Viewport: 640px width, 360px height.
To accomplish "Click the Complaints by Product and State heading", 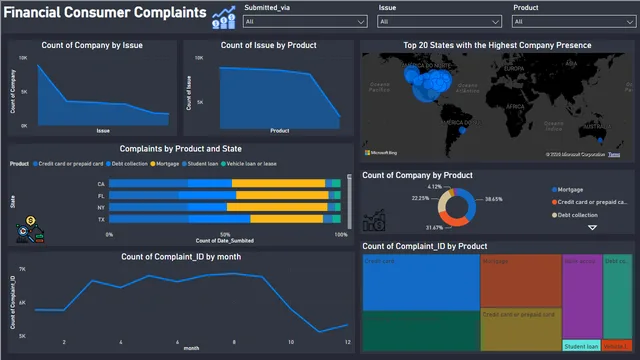I will (180, 149).
